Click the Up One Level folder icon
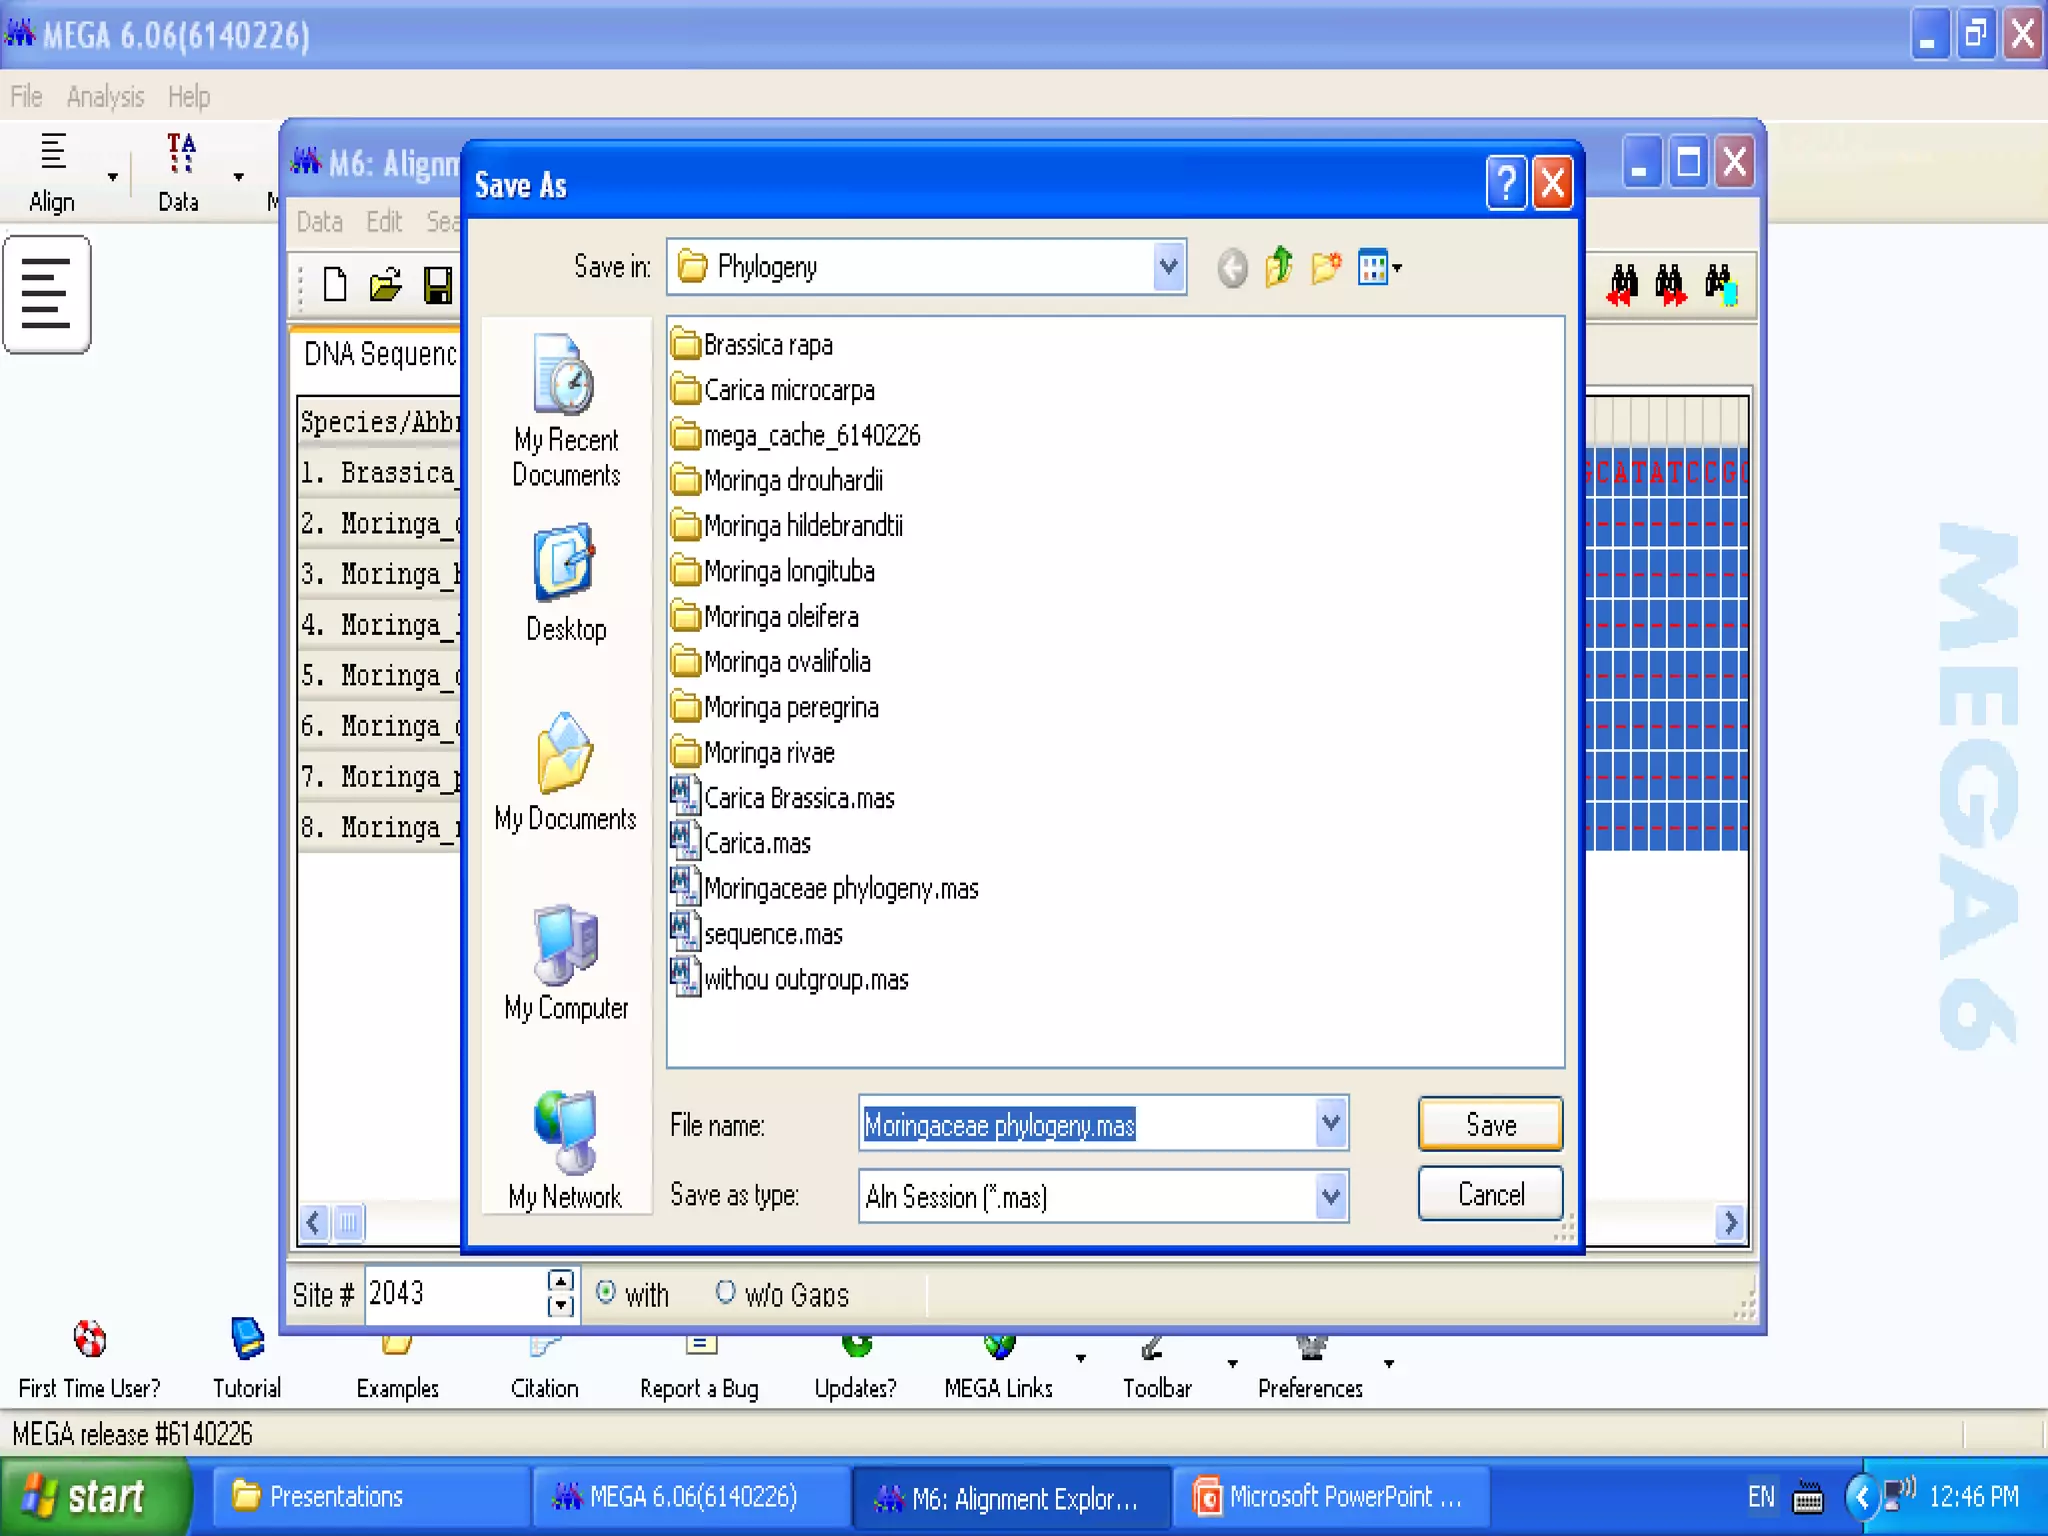This screenshot has height=1536, width=2048. tap(1279, 267)
